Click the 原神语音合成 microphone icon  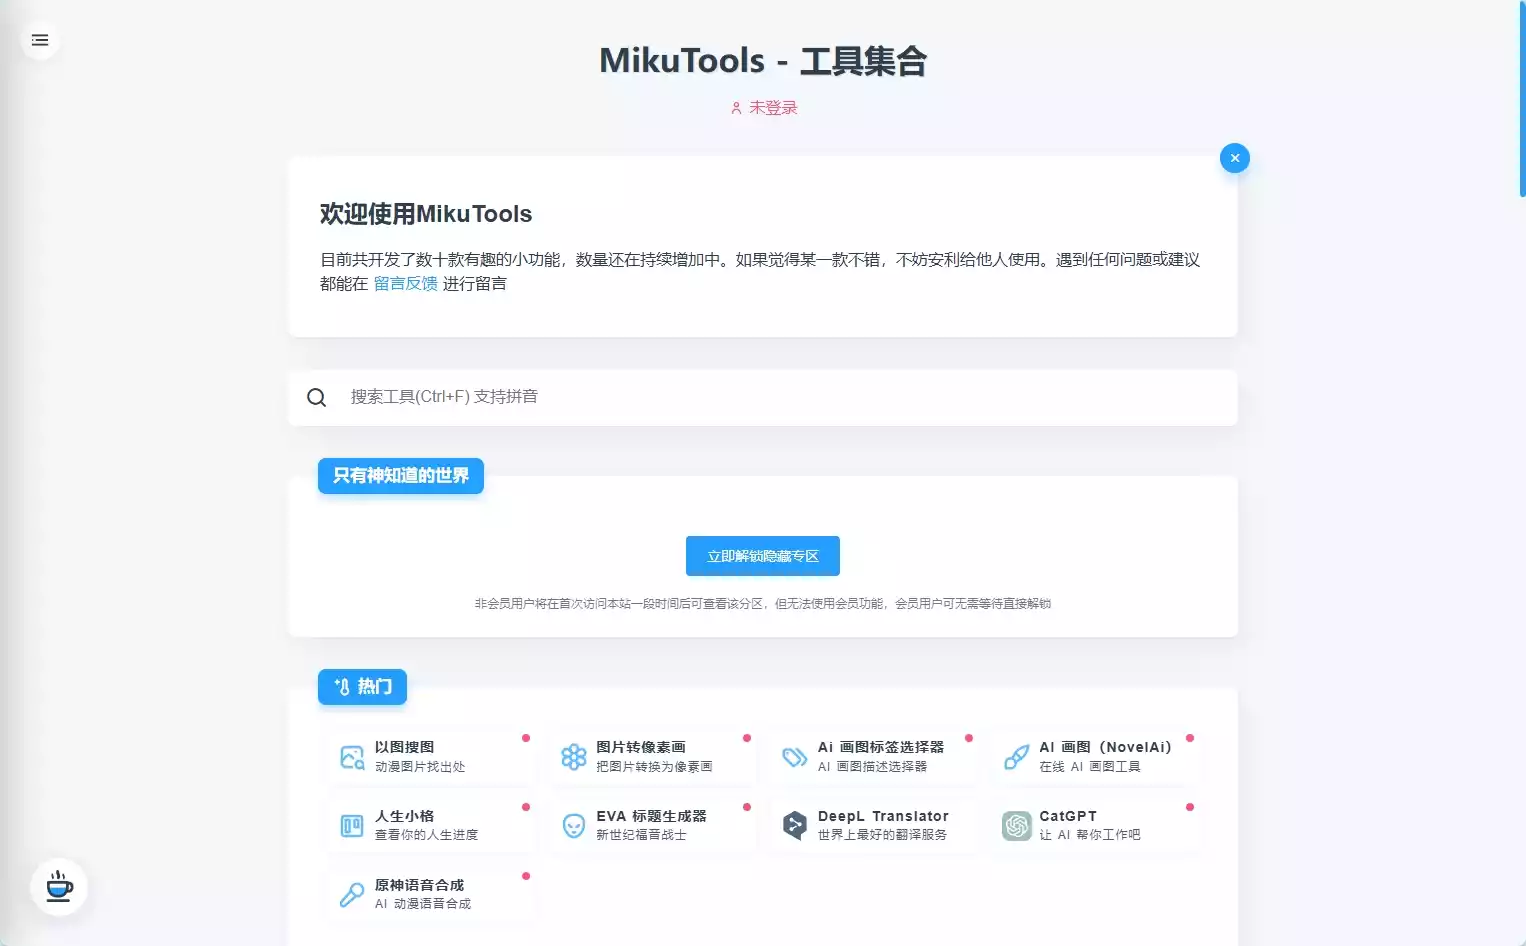352,894
